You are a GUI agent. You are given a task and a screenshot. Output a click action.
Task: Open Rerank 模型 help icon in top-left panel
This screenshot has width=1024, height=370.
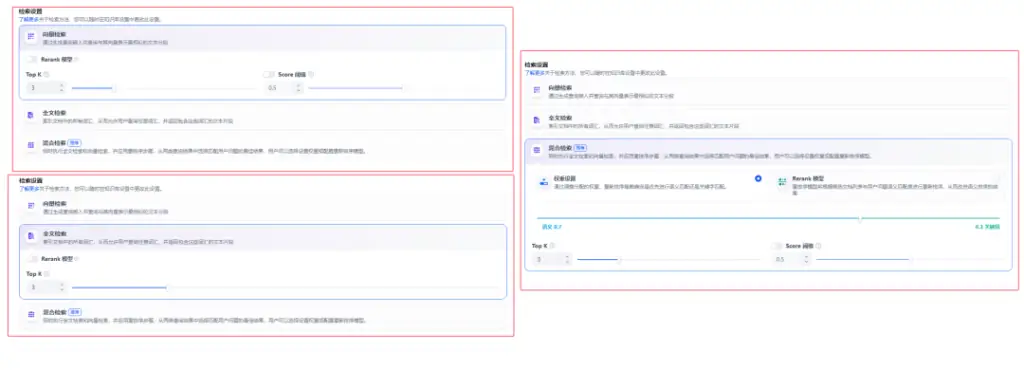tap(76, 59)
